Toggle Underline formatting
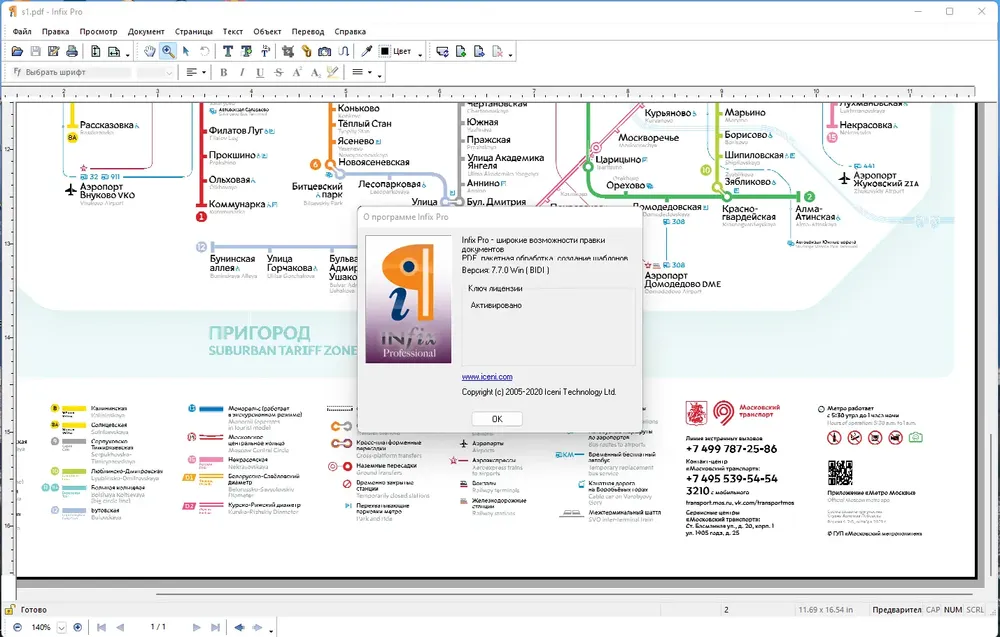This screenshot has width=1000, height=637. (x=260, y=73)
